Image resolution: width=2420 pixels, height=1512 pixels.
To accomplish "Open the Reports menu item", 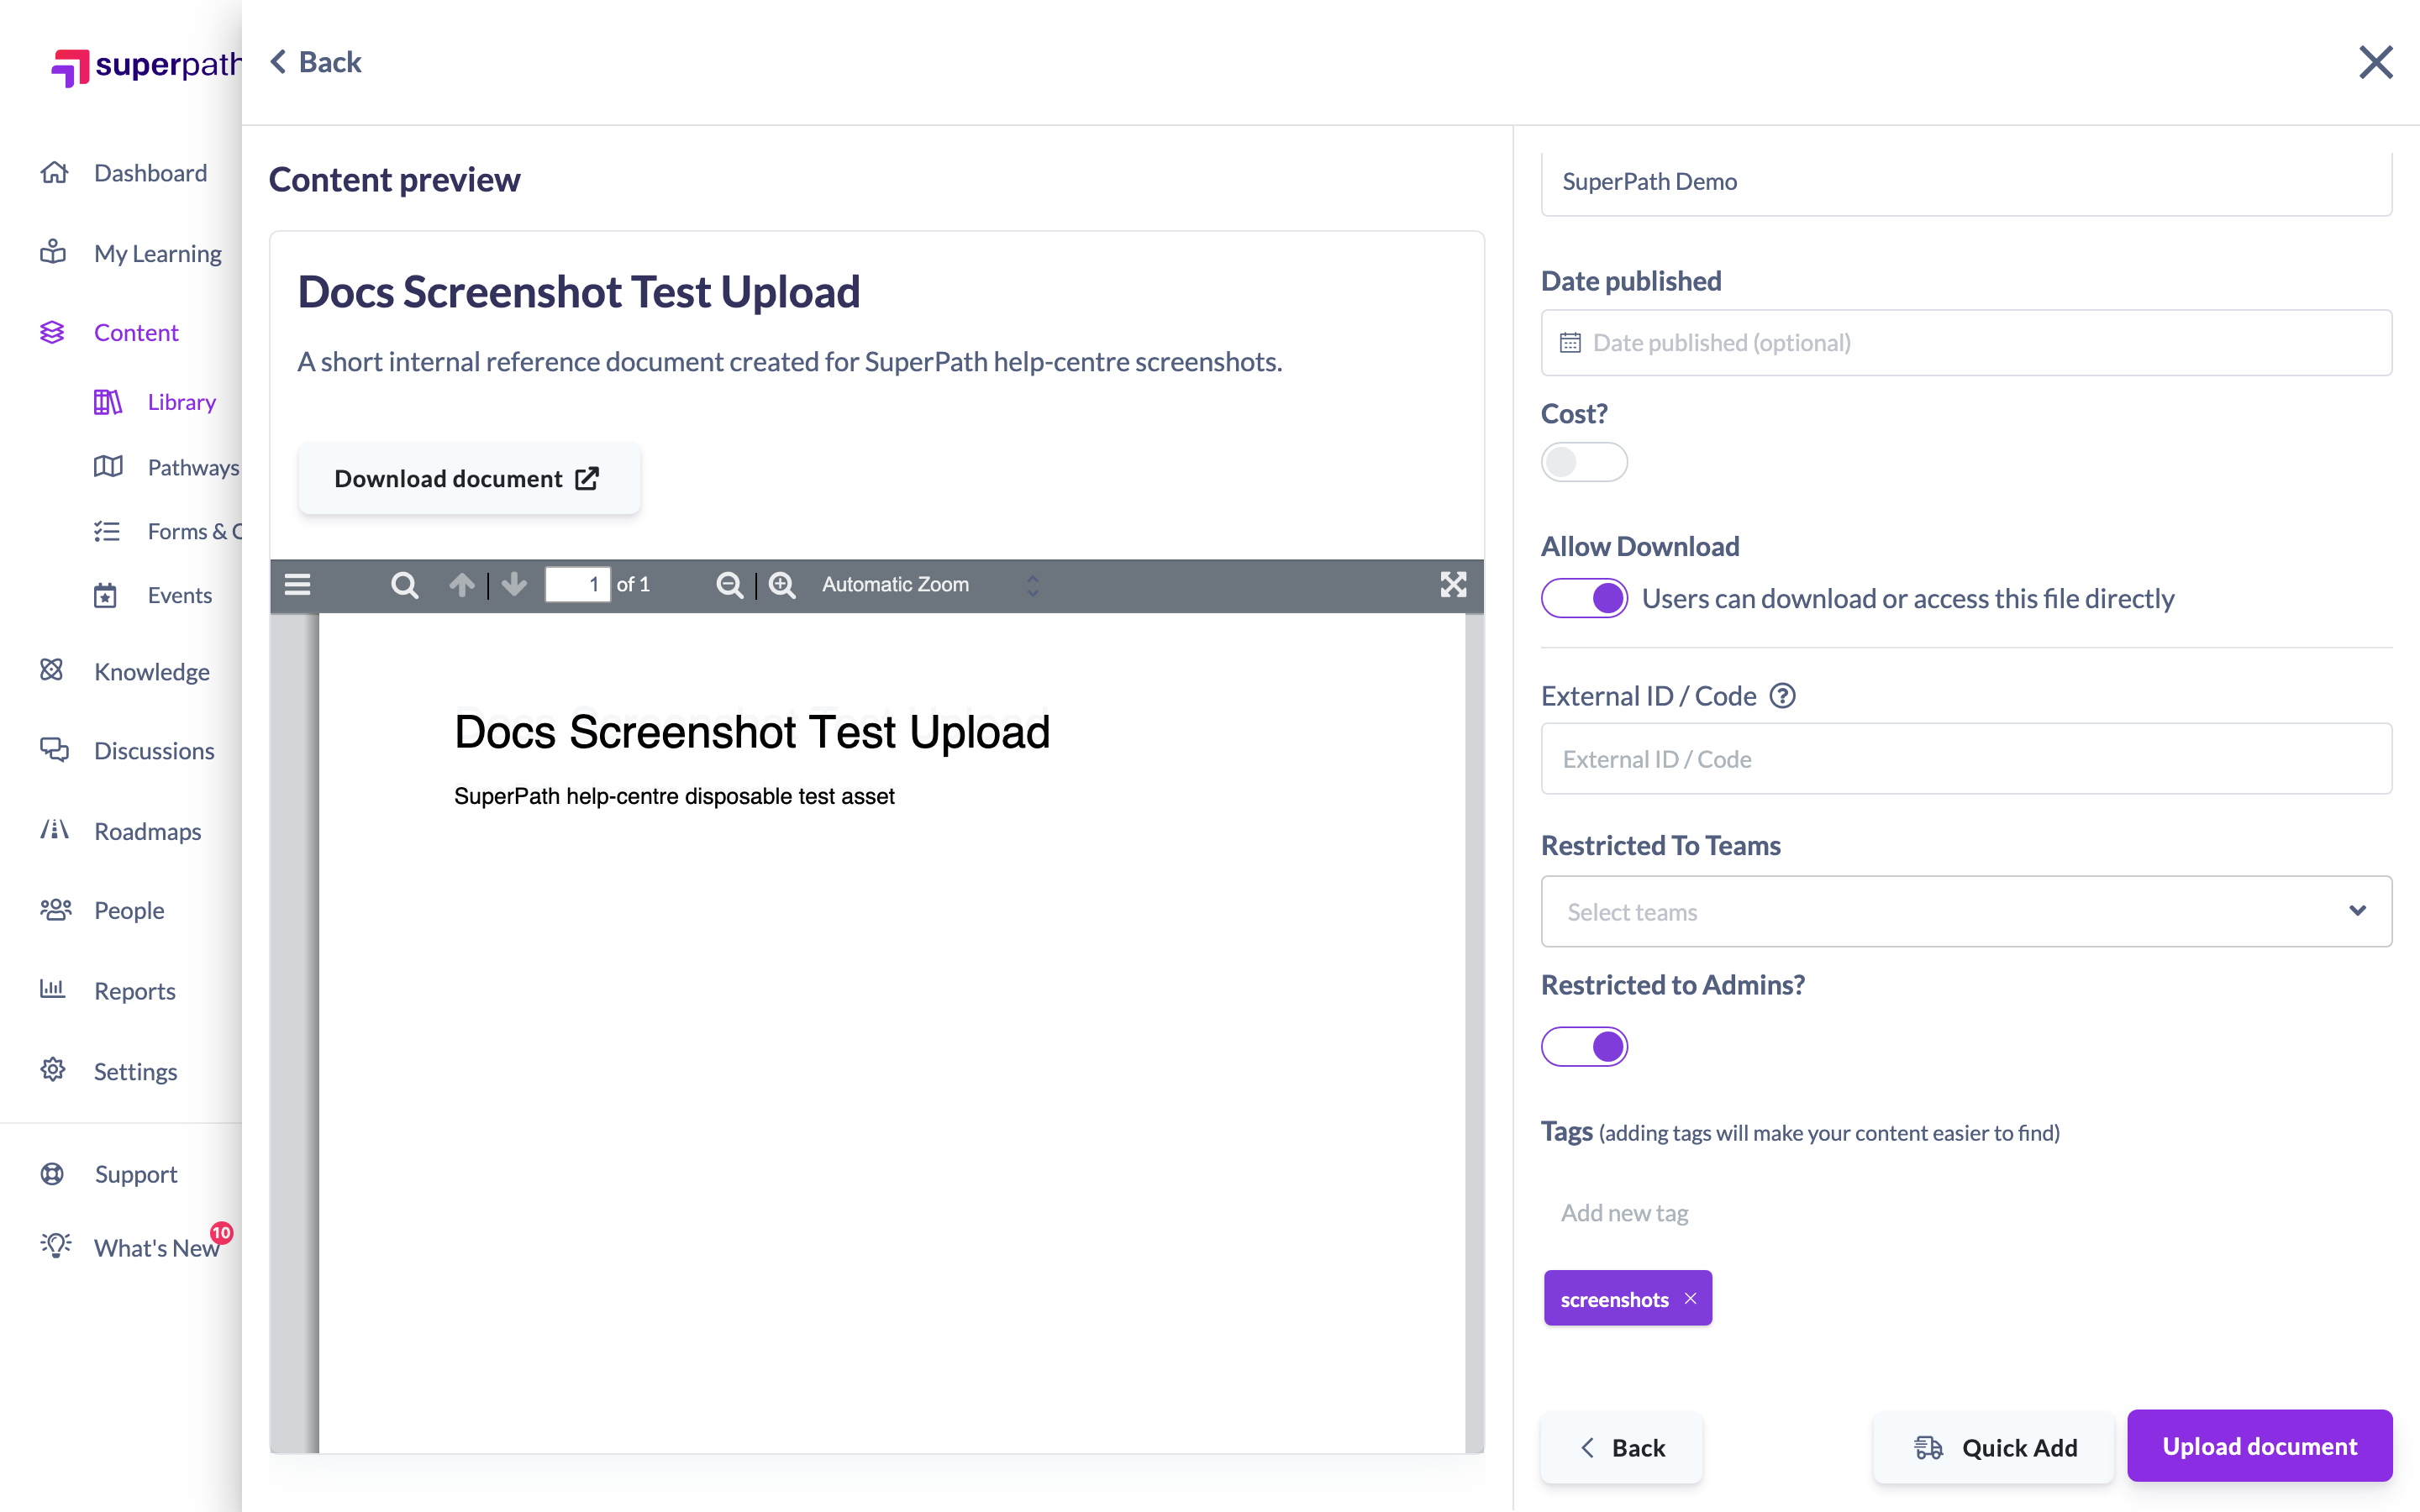I will [135, 991].
